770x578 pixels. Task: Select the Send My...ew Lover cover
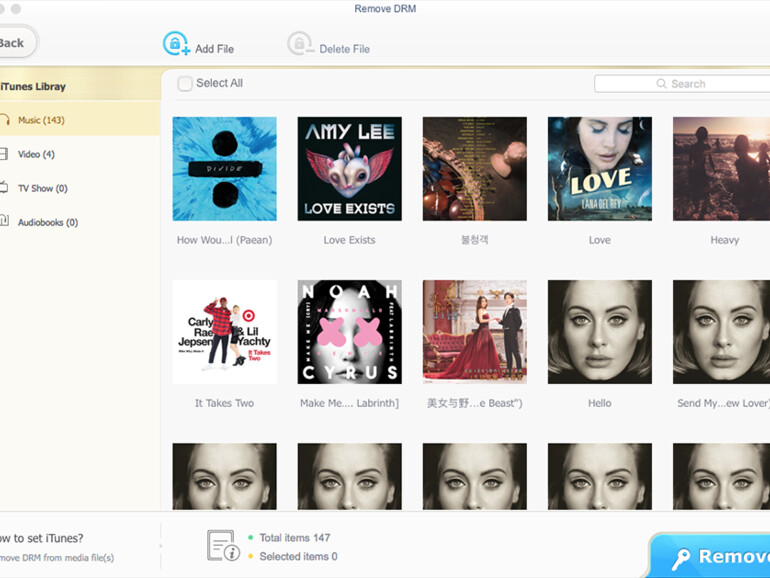coord(721,332)
